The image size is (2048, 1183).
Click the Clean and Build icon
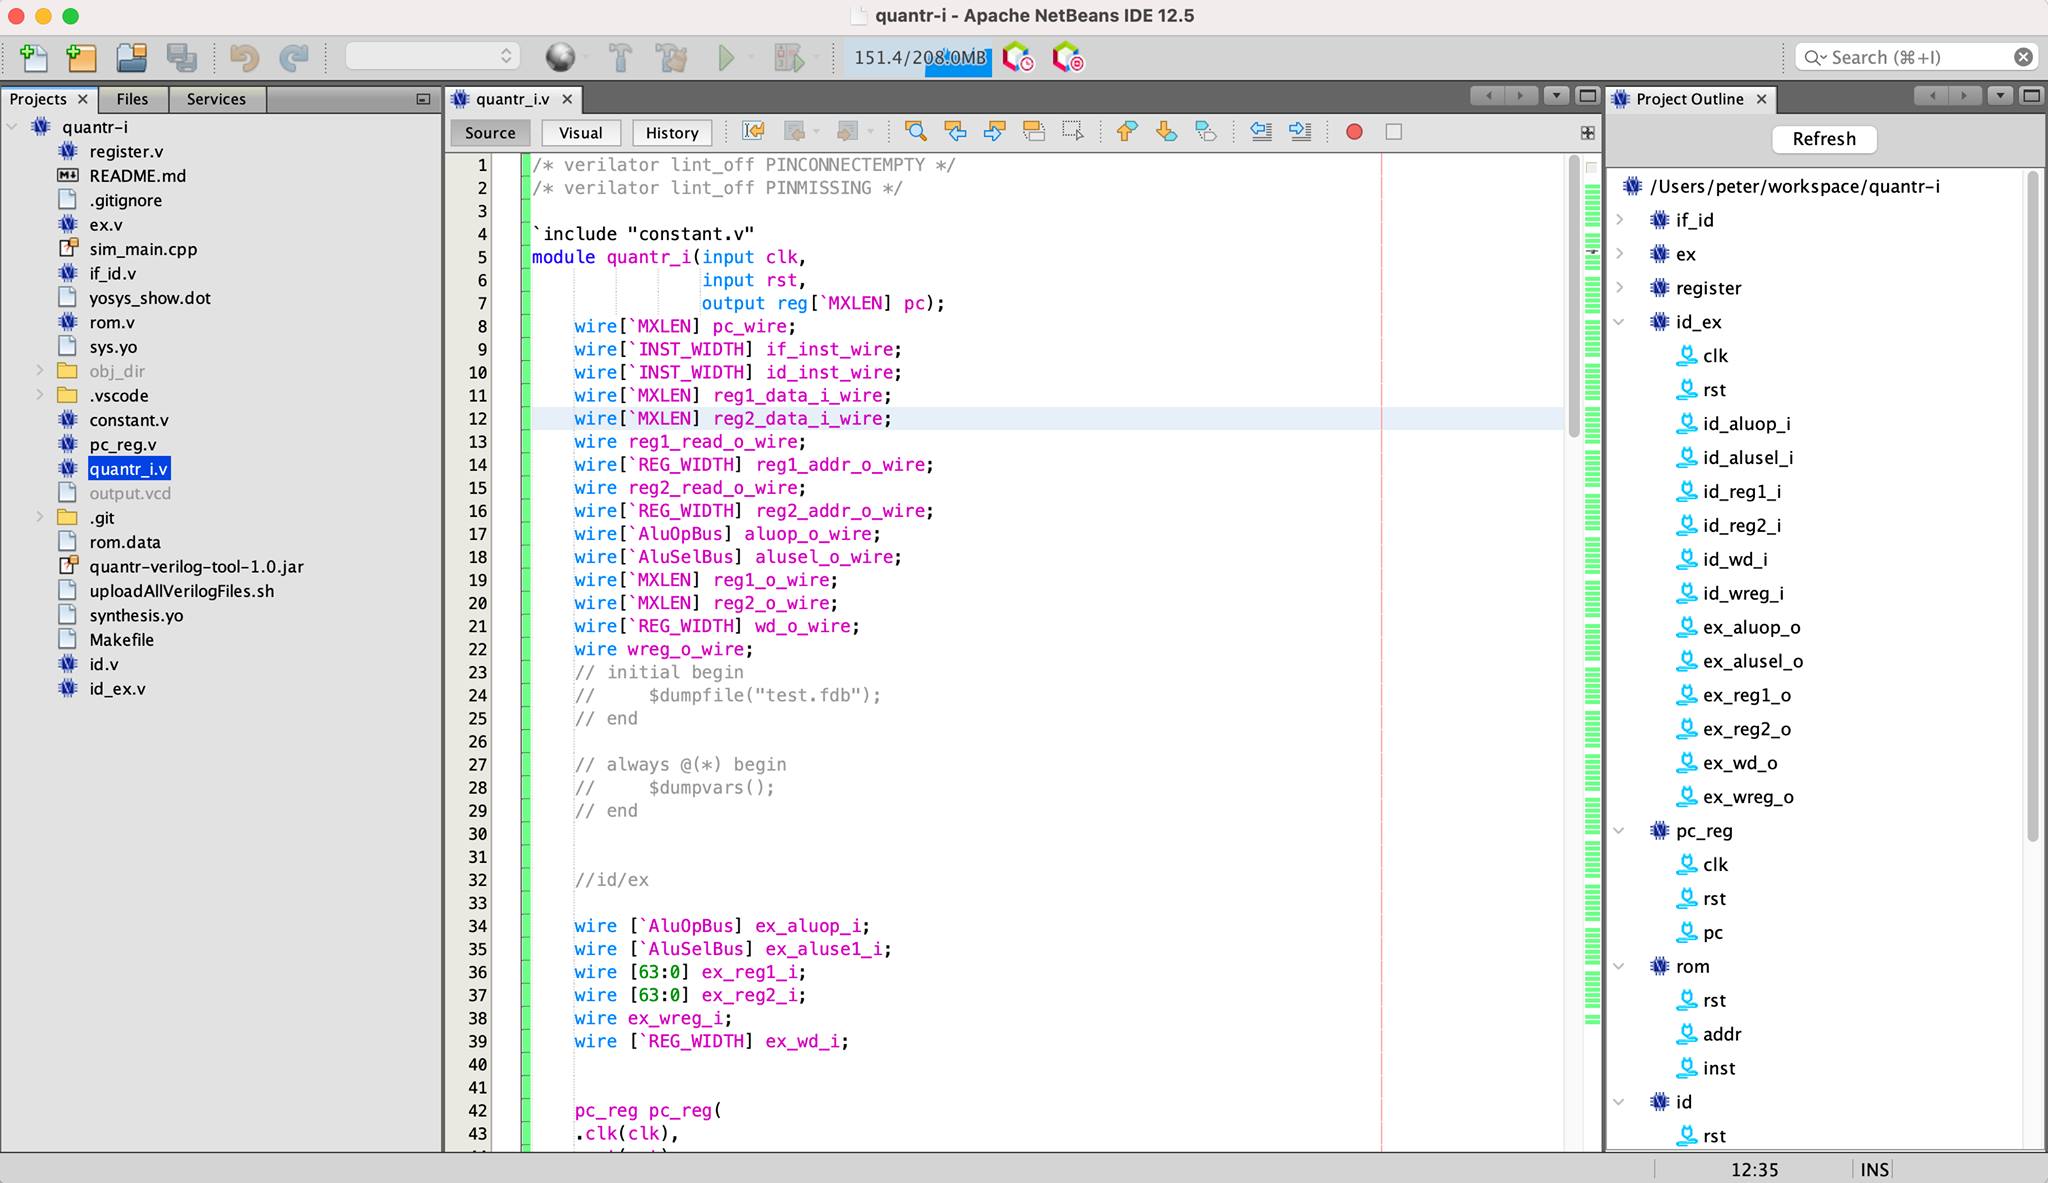pyautogui.click(x=671, y=57)
